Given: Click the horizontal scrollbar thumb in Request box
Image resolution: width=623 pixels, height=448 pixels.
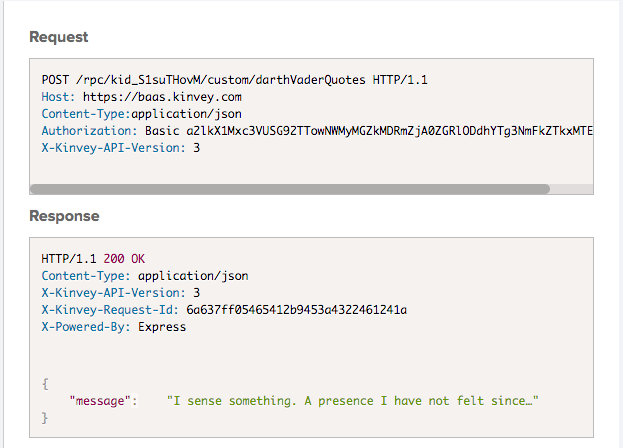Looking at the screenshot, I should pos(290,188).
